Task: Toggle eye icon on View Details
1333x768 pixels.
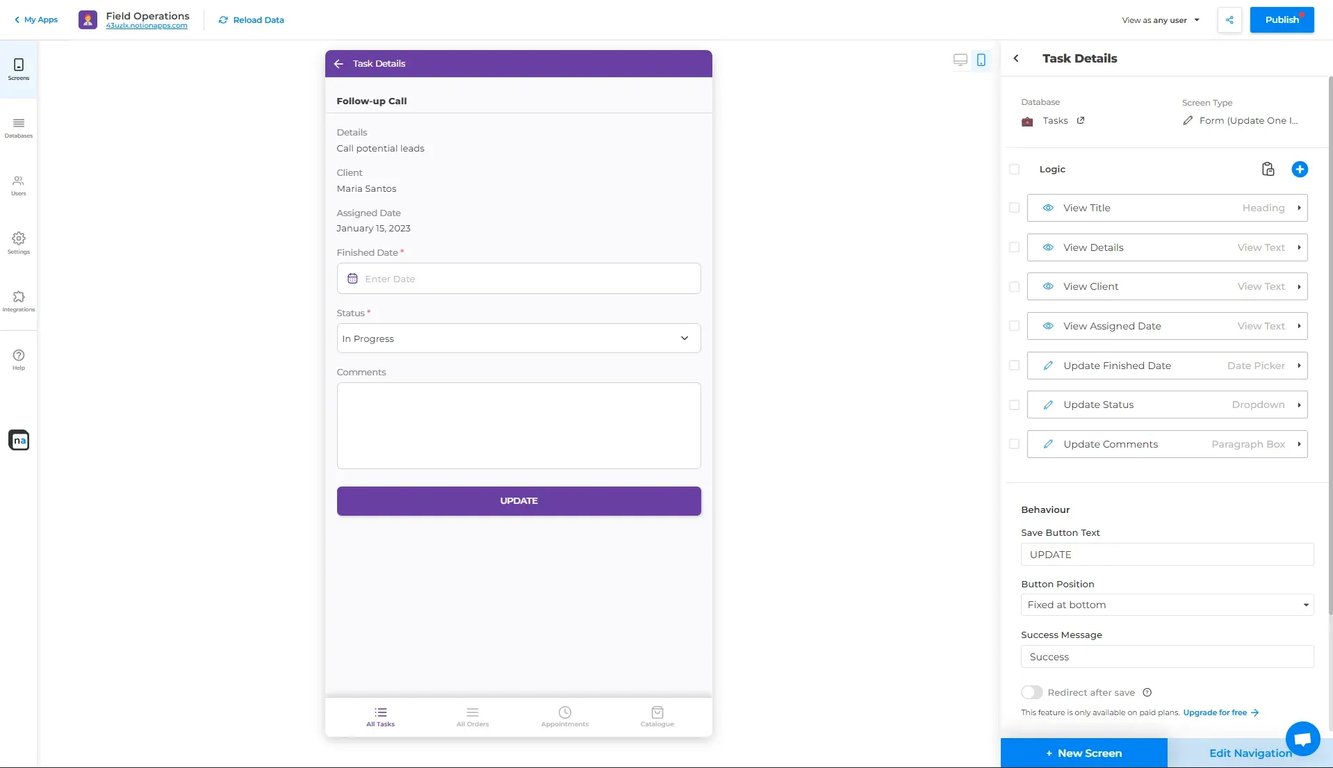Action: (1048, 247)
